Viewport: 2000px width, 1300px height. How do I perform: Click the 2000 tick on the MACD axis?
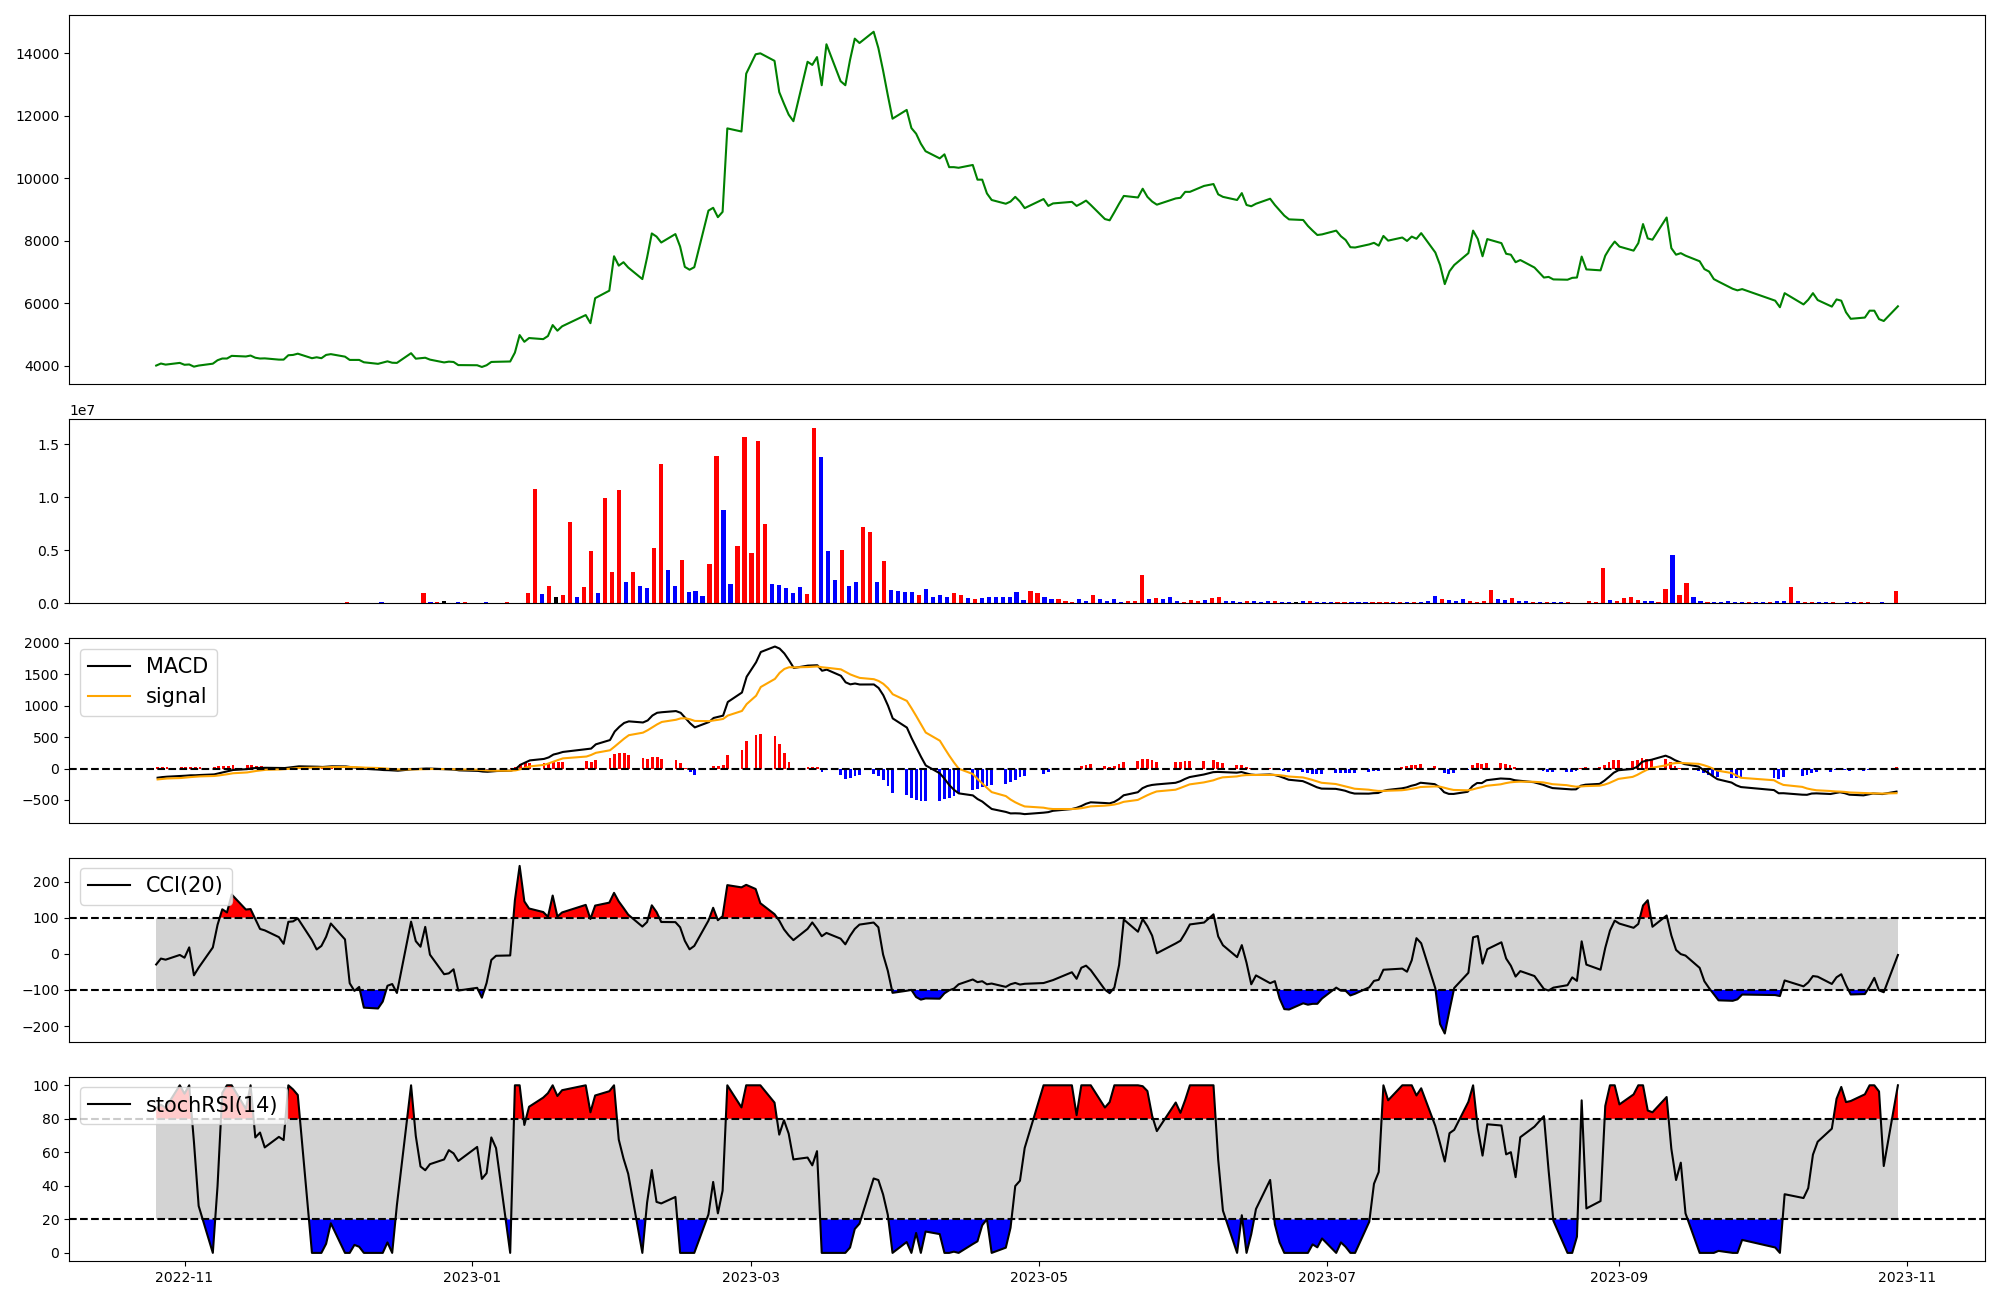click(41, 643)
